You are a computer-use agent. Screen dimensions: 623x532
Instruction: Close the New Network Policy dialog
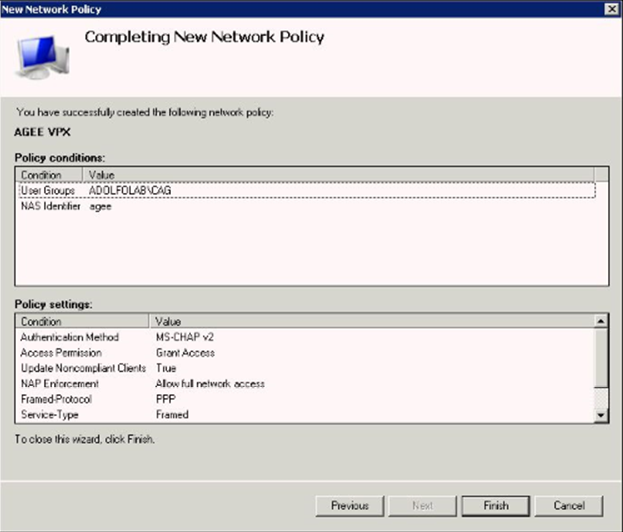click(611, 9)
